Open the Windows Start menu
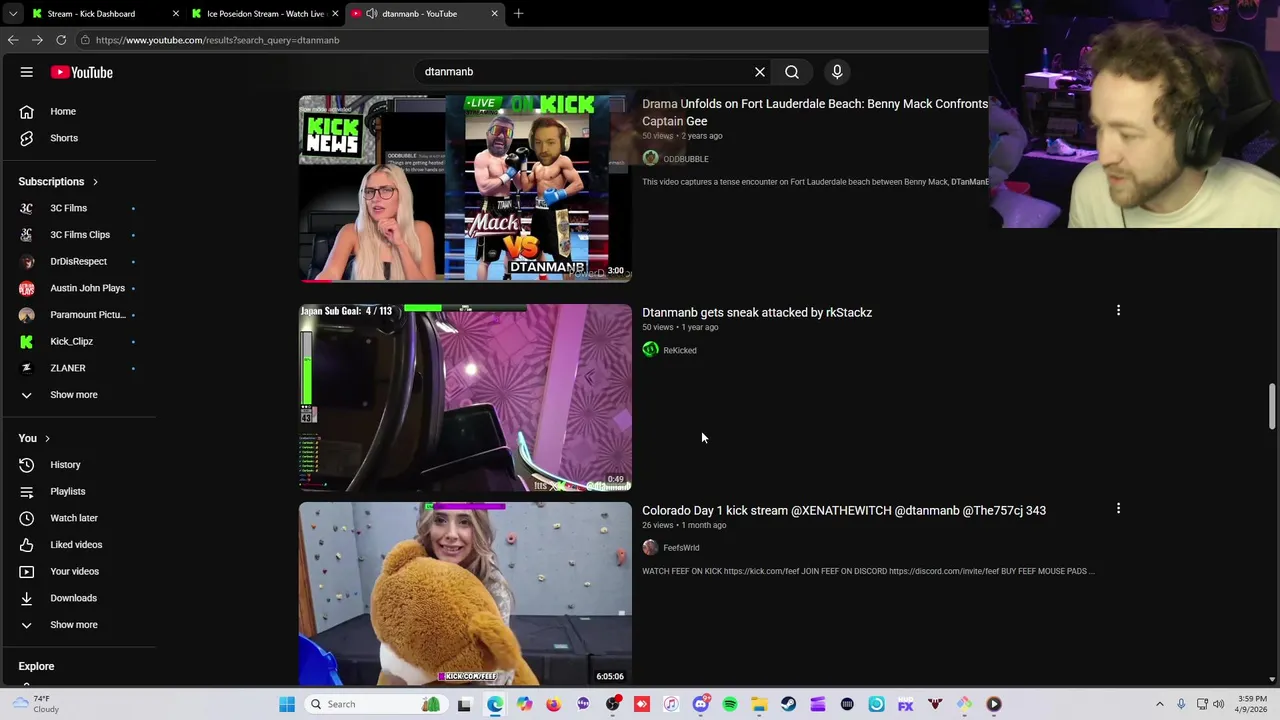This screenshot has height=720, width=1280. click(287, 704)
